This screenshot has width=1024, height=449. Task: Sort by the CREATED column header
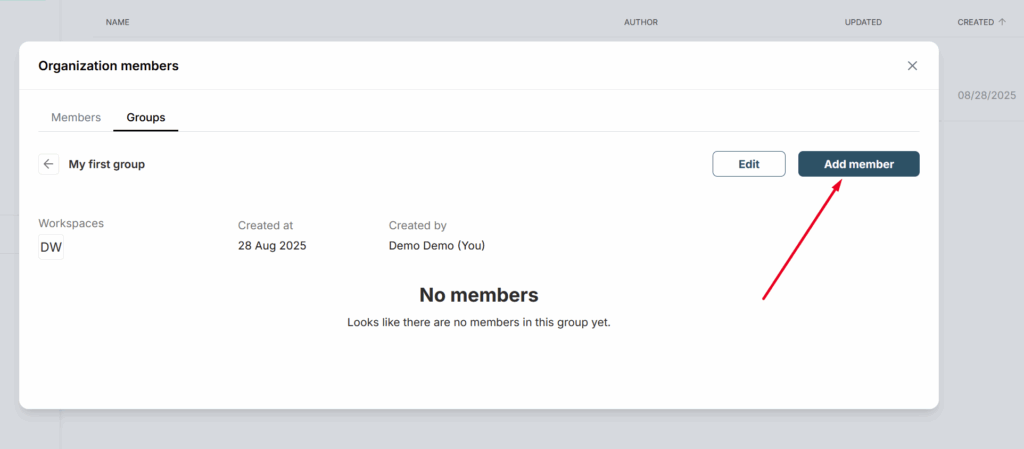pyautogui.click(x=976, y=22)
